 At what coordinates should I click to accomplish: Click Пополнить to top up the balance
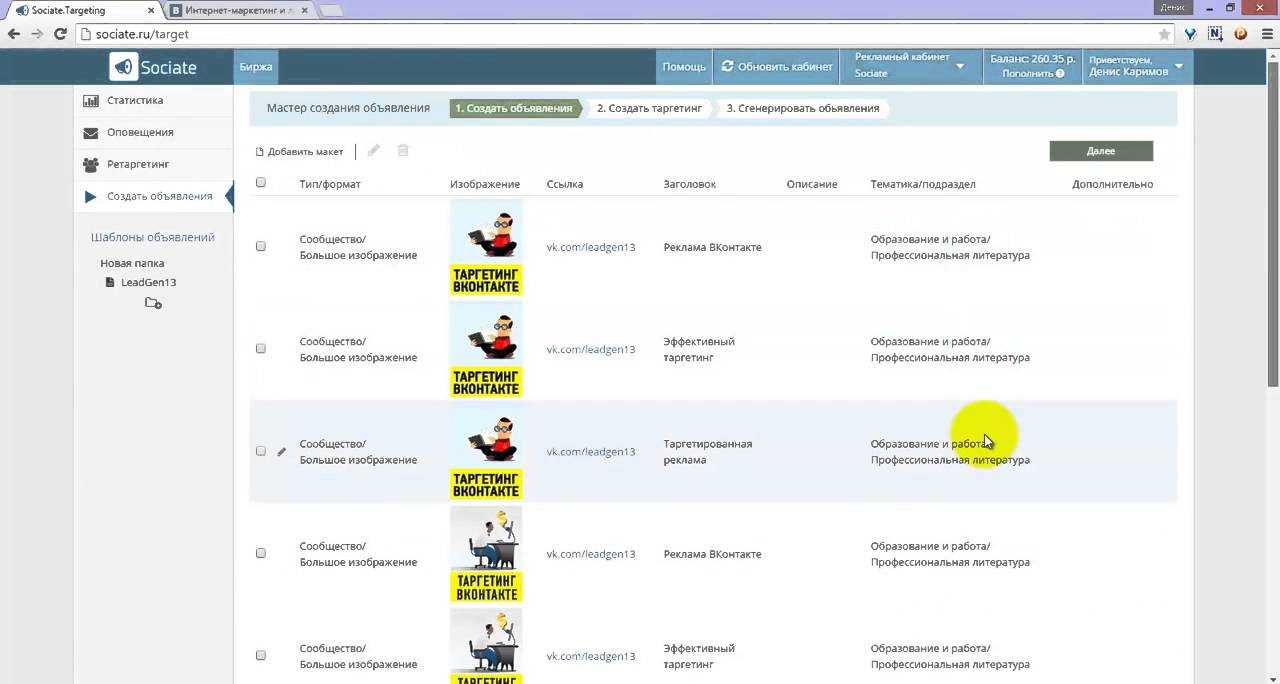[x=1027, y=74]
